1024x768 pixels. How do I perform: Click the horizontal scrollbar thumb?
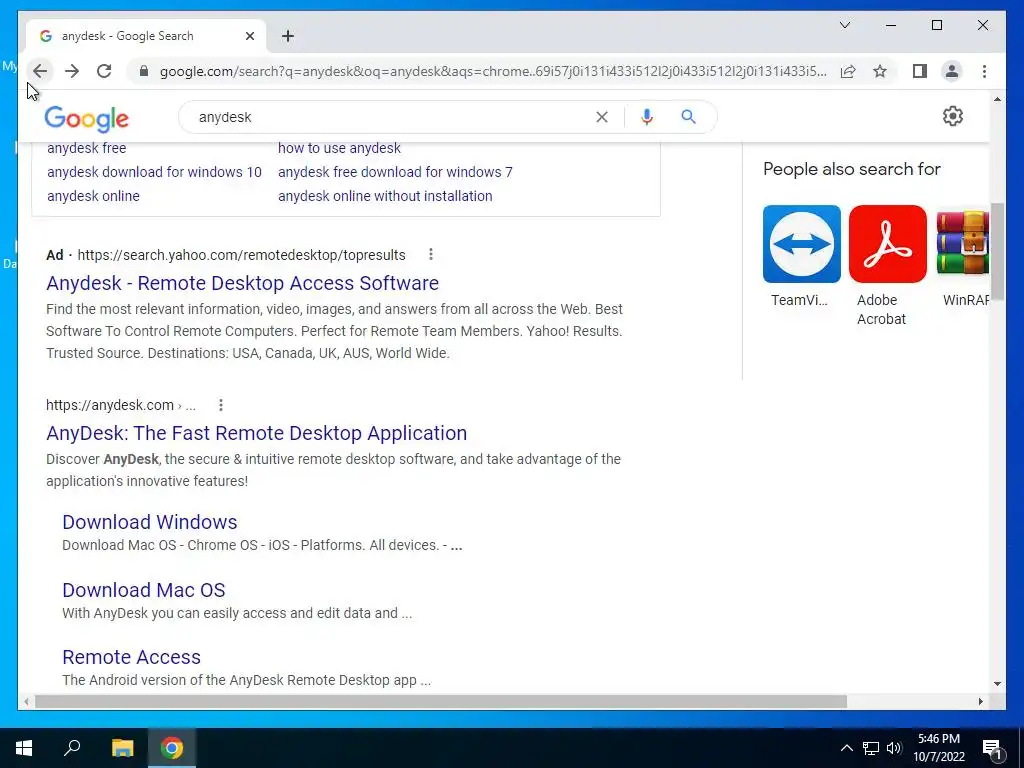[441, 701]
